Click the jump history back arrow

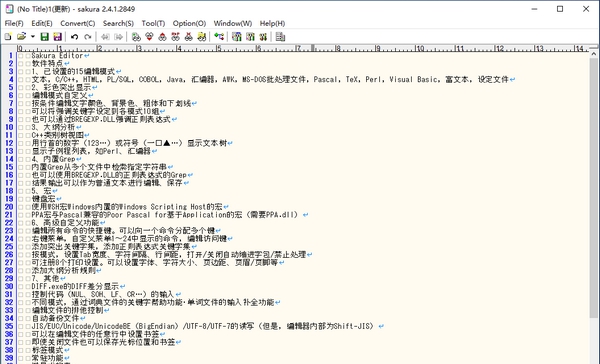coord(105,37)
